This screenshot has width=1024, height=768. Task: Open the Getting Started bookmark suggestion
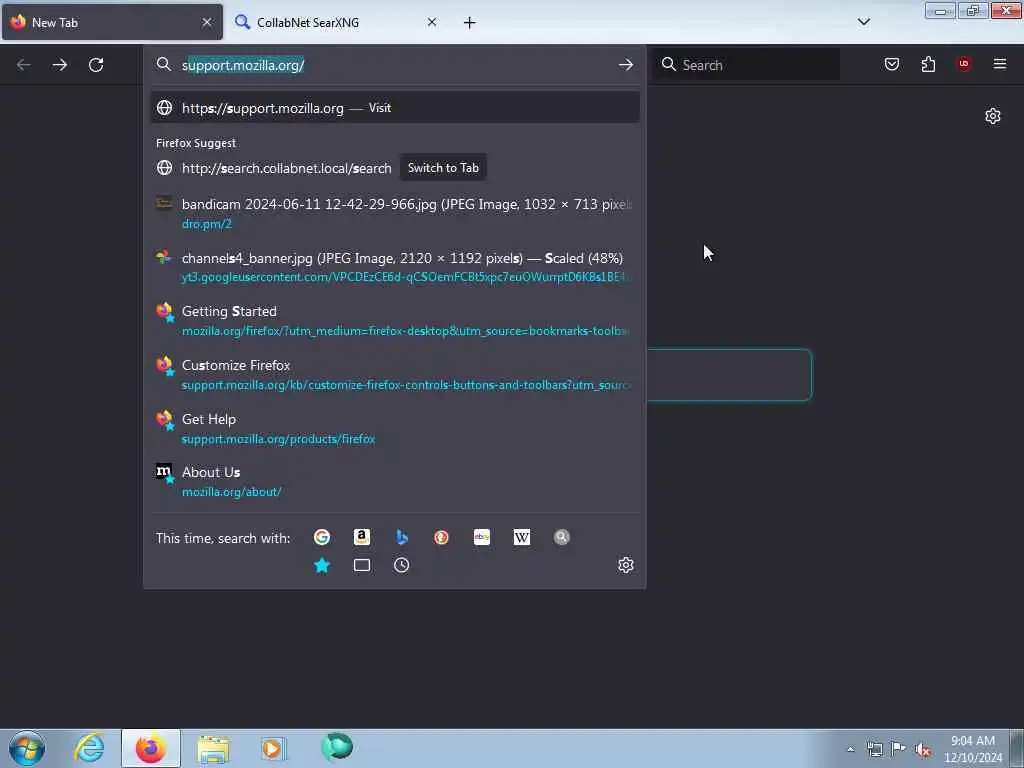coord(395,321)
